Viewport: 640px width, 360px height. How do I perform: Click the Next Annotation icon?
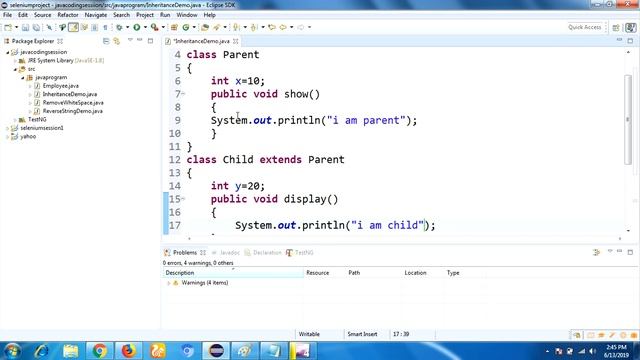click(236, 27)
